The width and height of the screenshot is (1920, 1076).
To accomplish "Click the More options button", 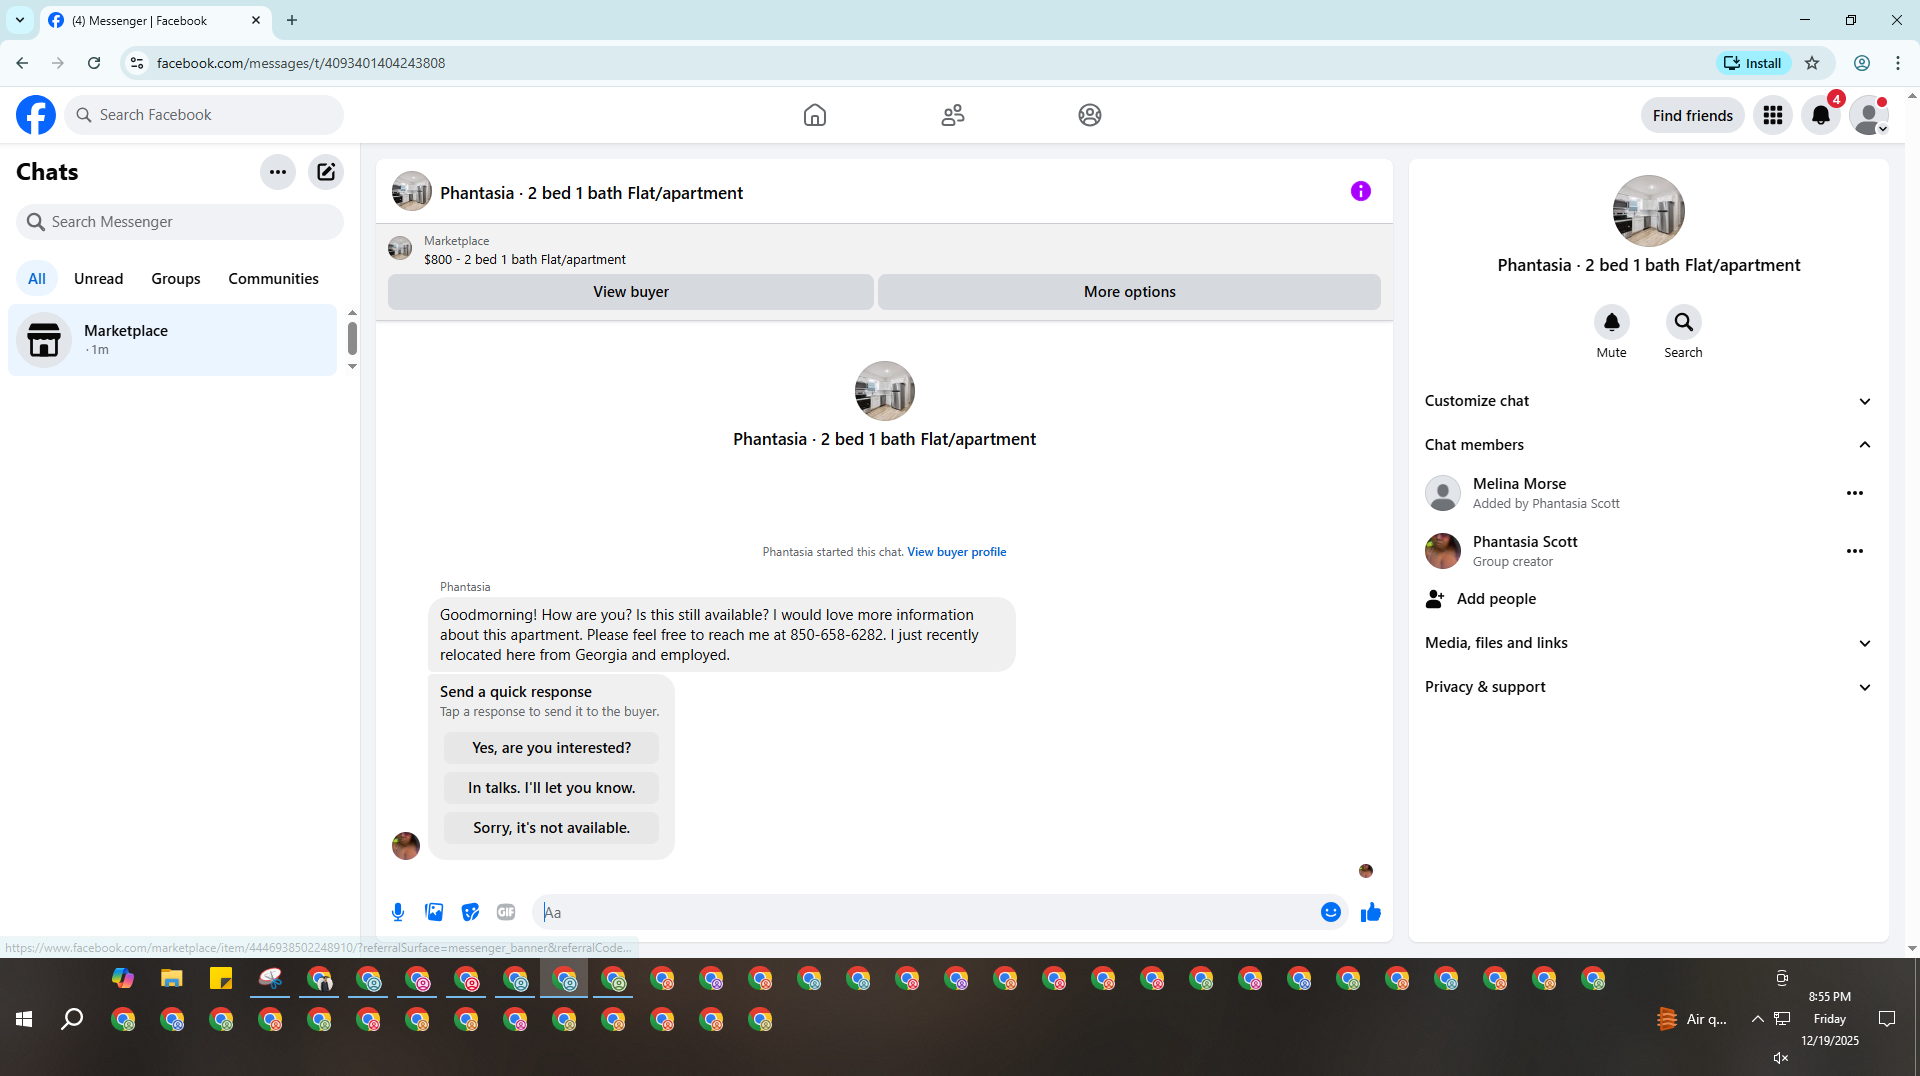I will pos(1130,292).
